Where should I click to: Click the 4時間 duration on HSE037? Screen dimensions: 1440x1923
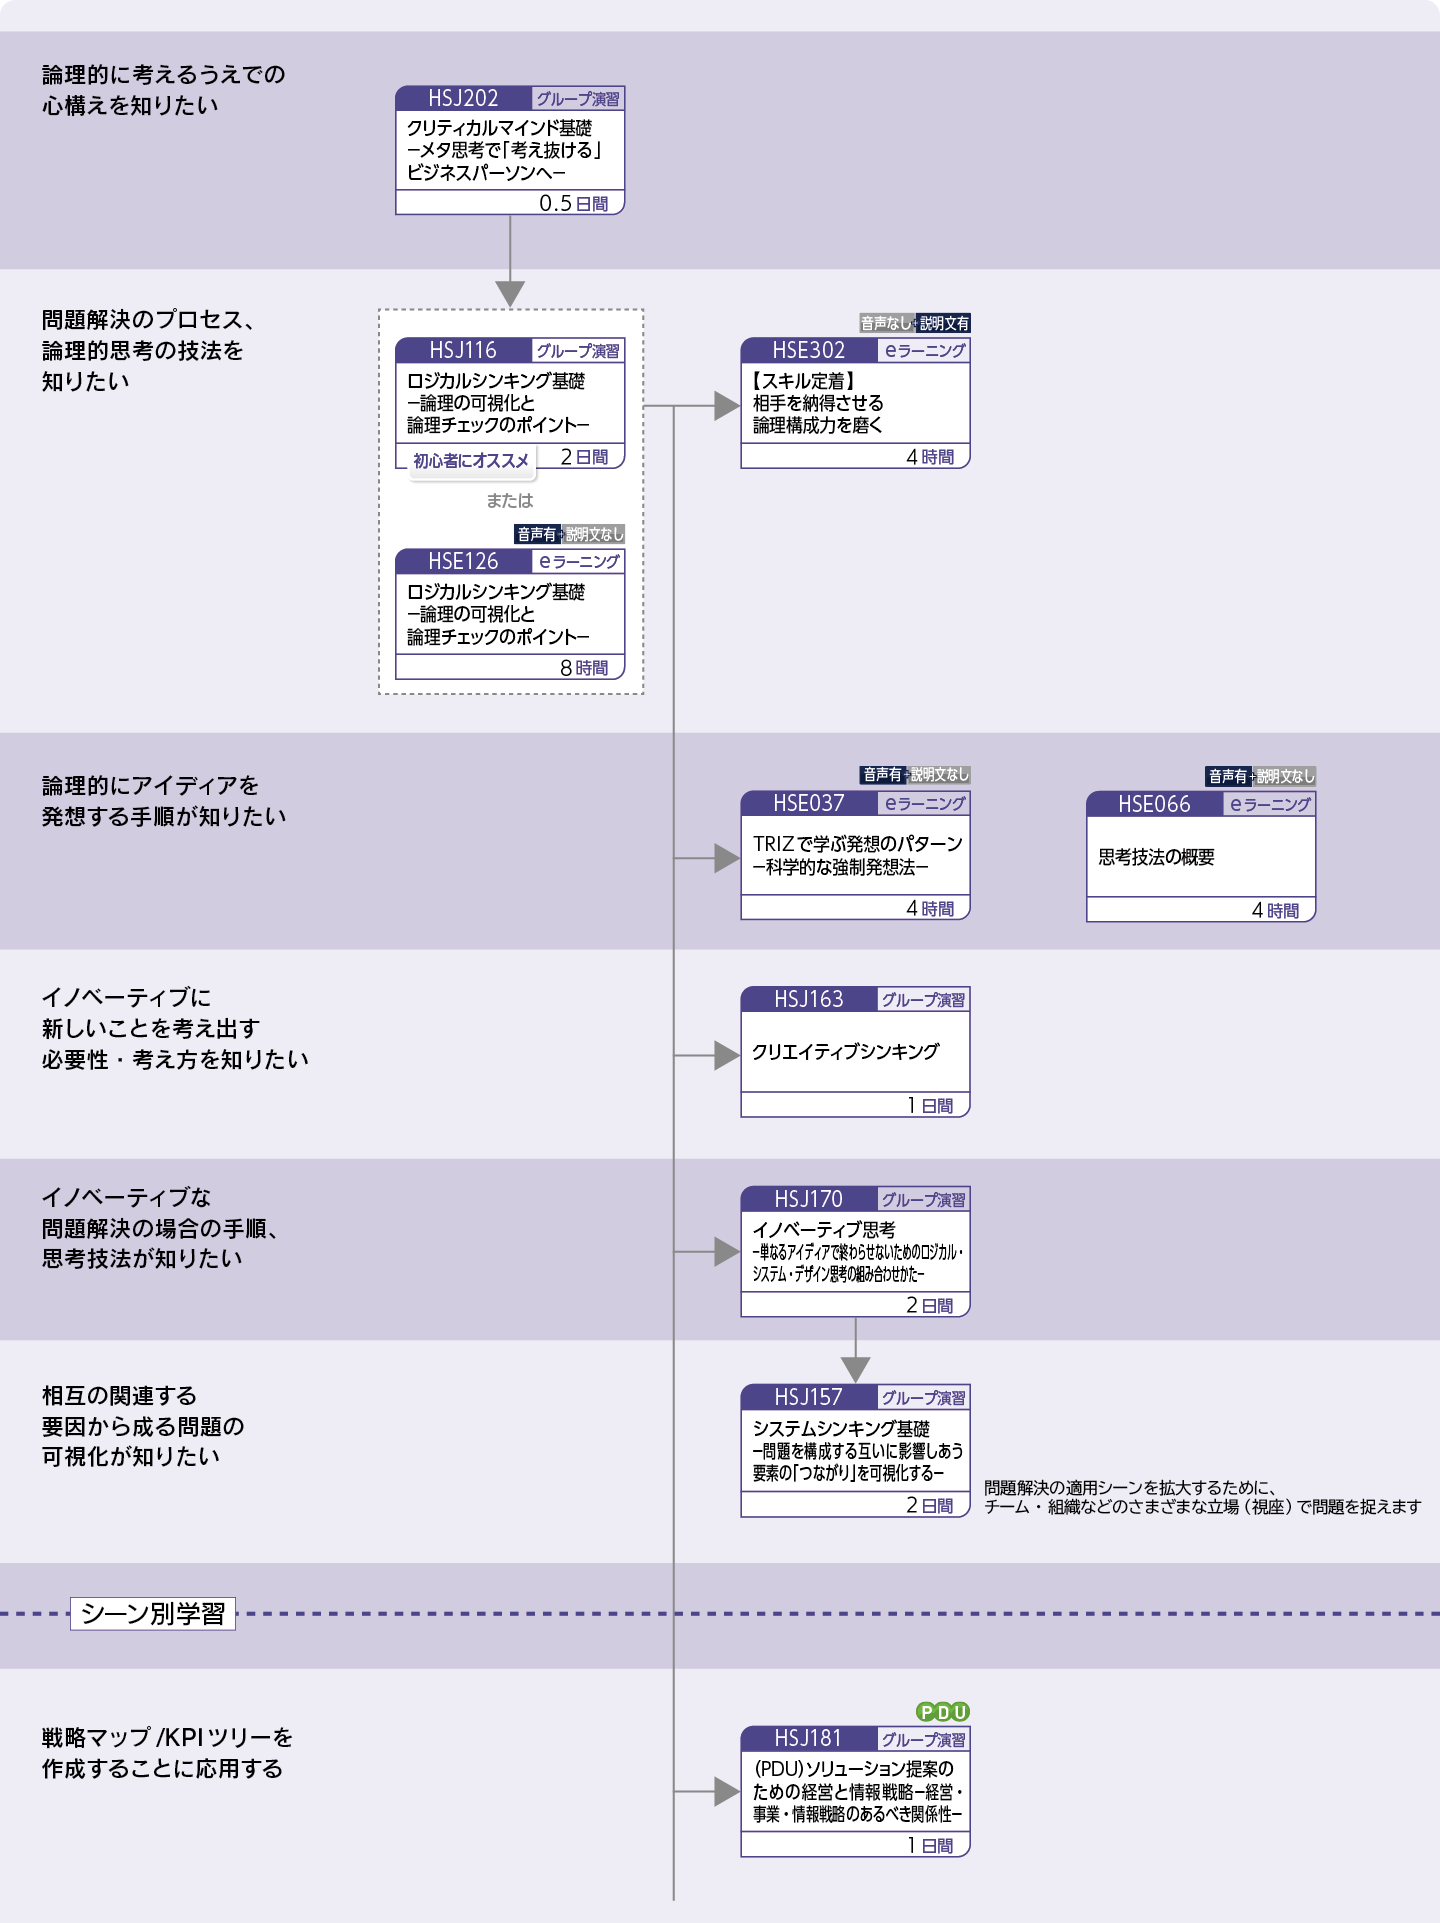pyautogui.click(x=930, y=908)
